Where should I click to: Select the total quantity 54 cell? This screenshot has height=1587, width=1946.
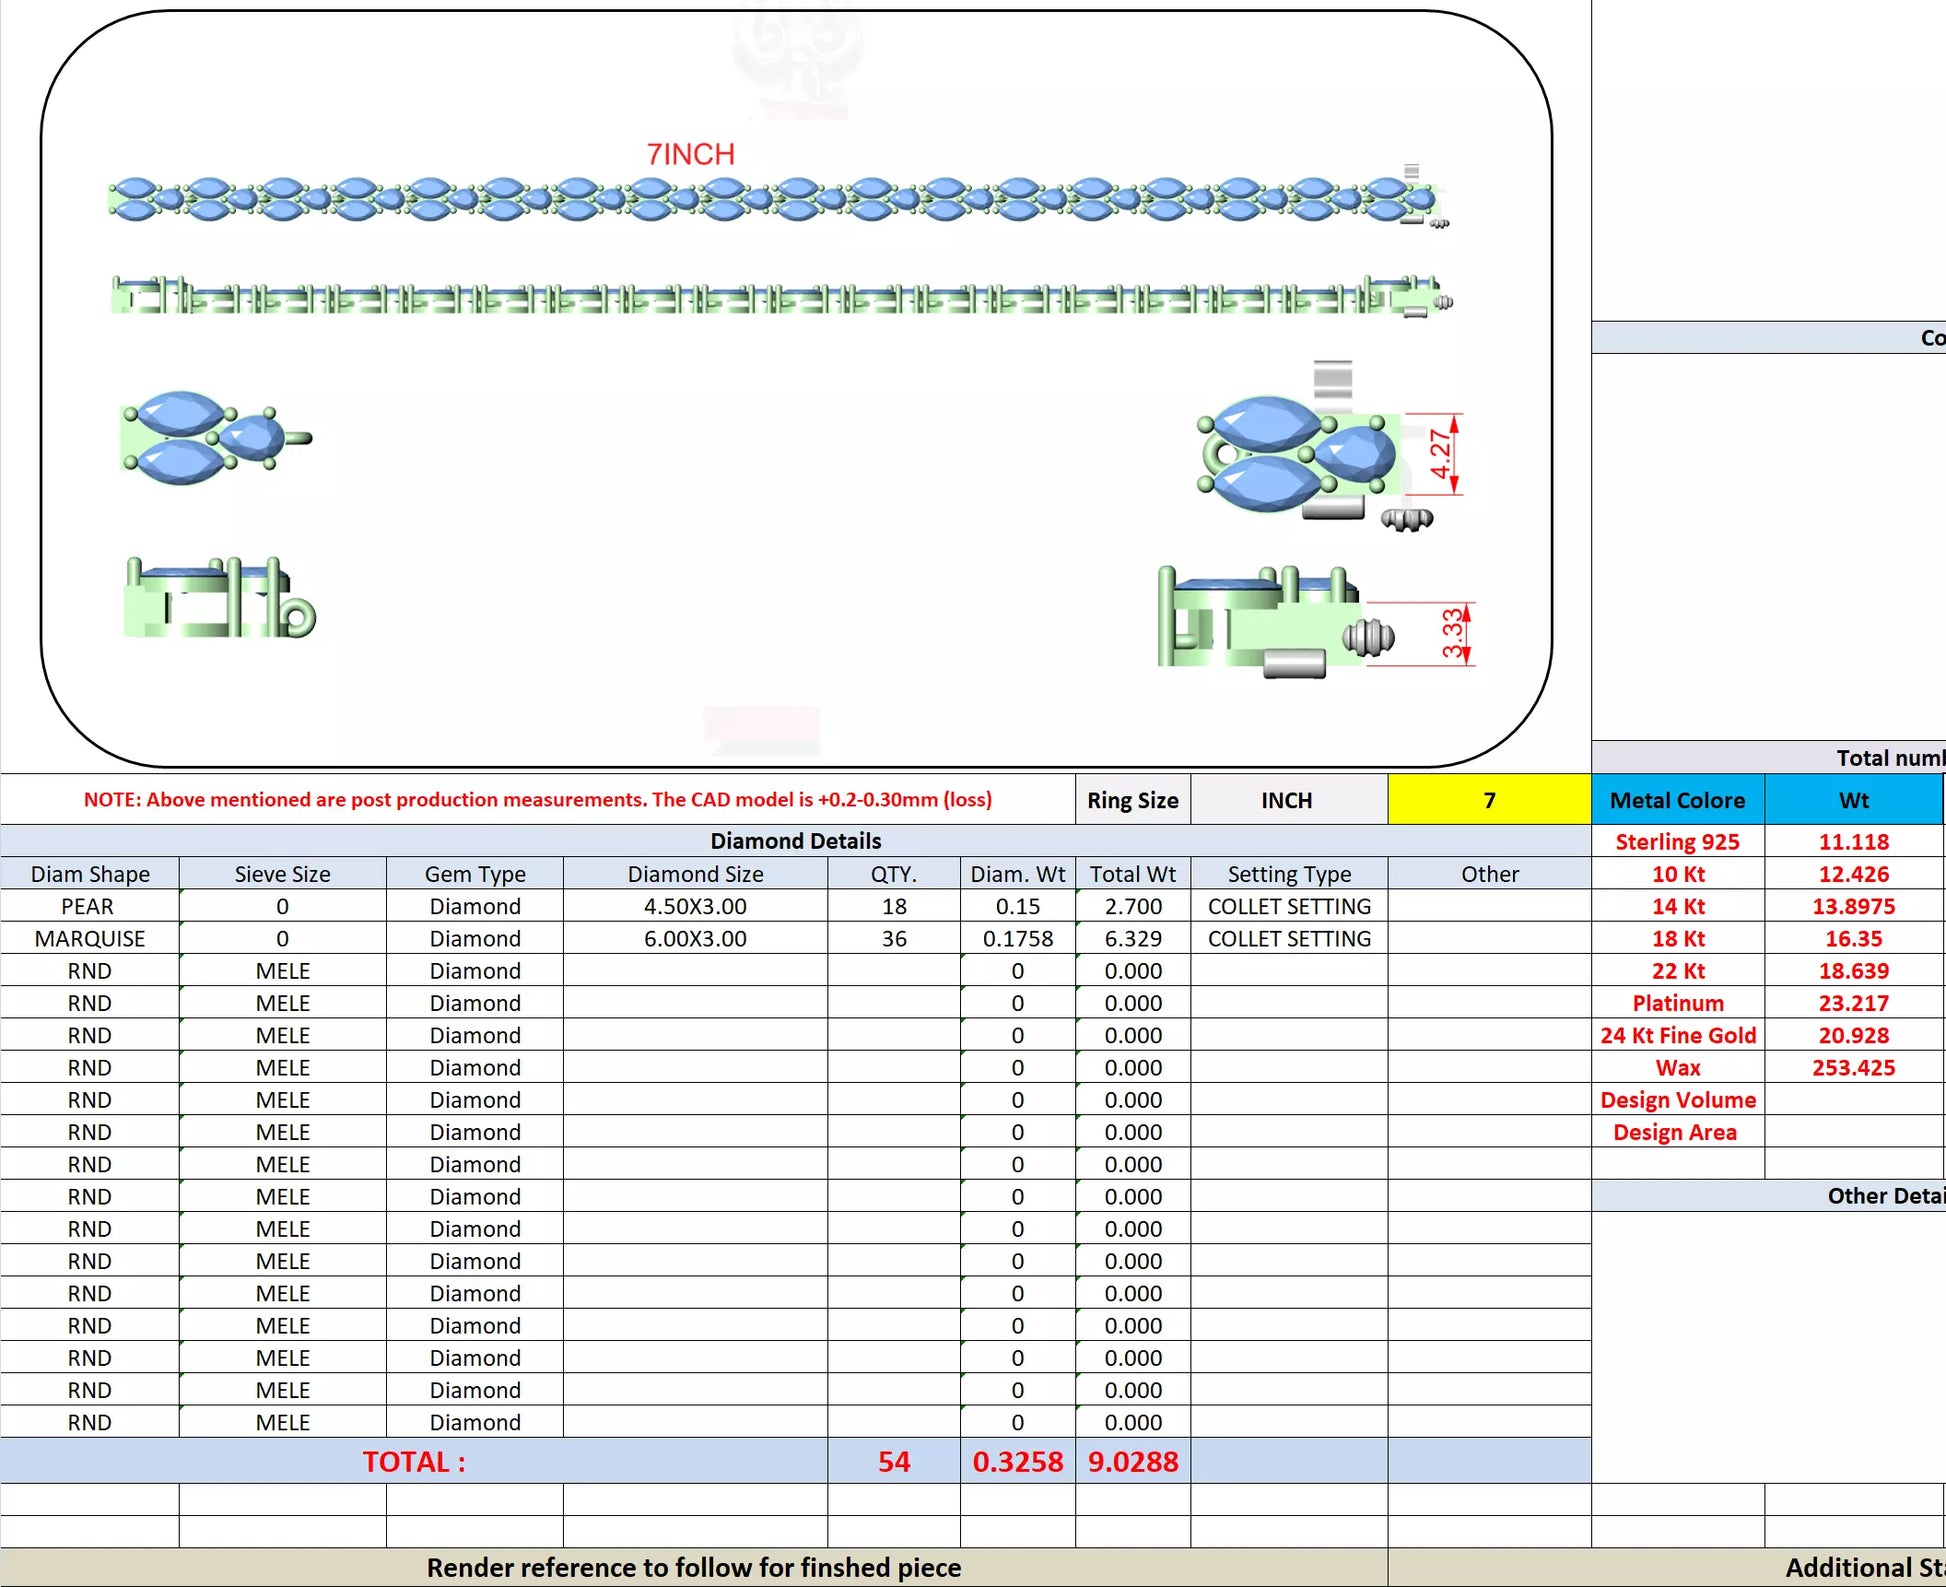point(893,1461)
